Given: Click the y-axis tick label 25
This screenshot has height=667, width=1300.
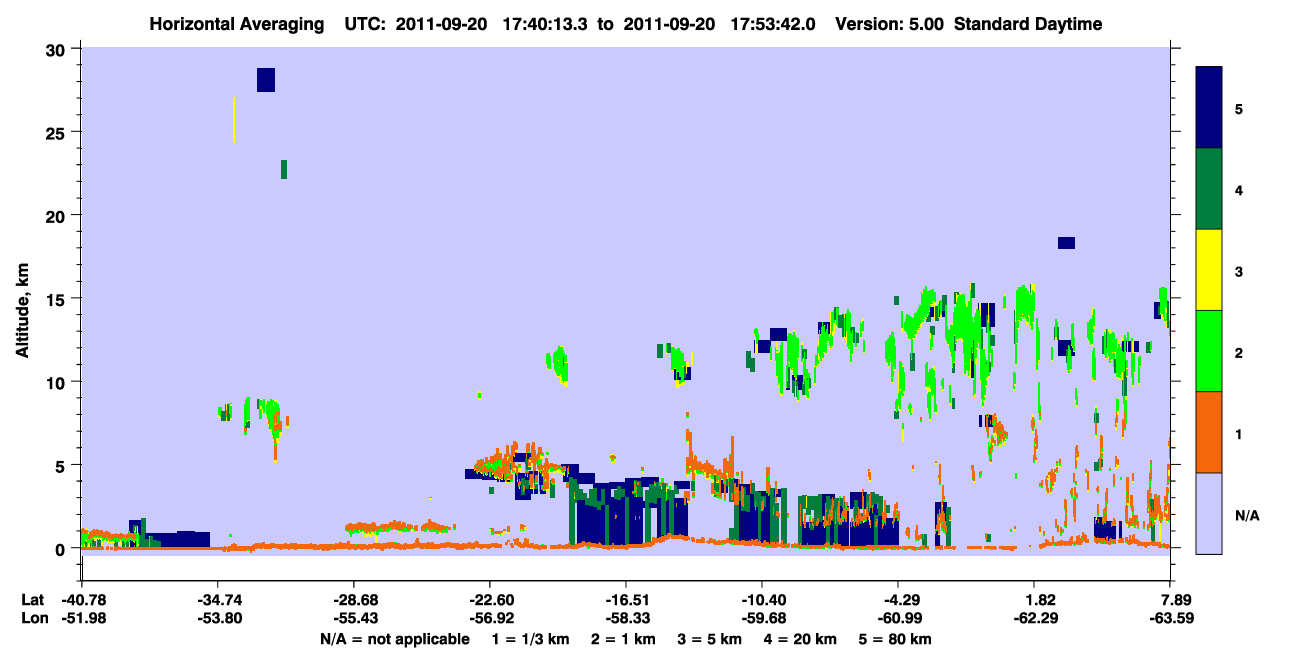Looking at the screenshot, I should click(57, 132).
